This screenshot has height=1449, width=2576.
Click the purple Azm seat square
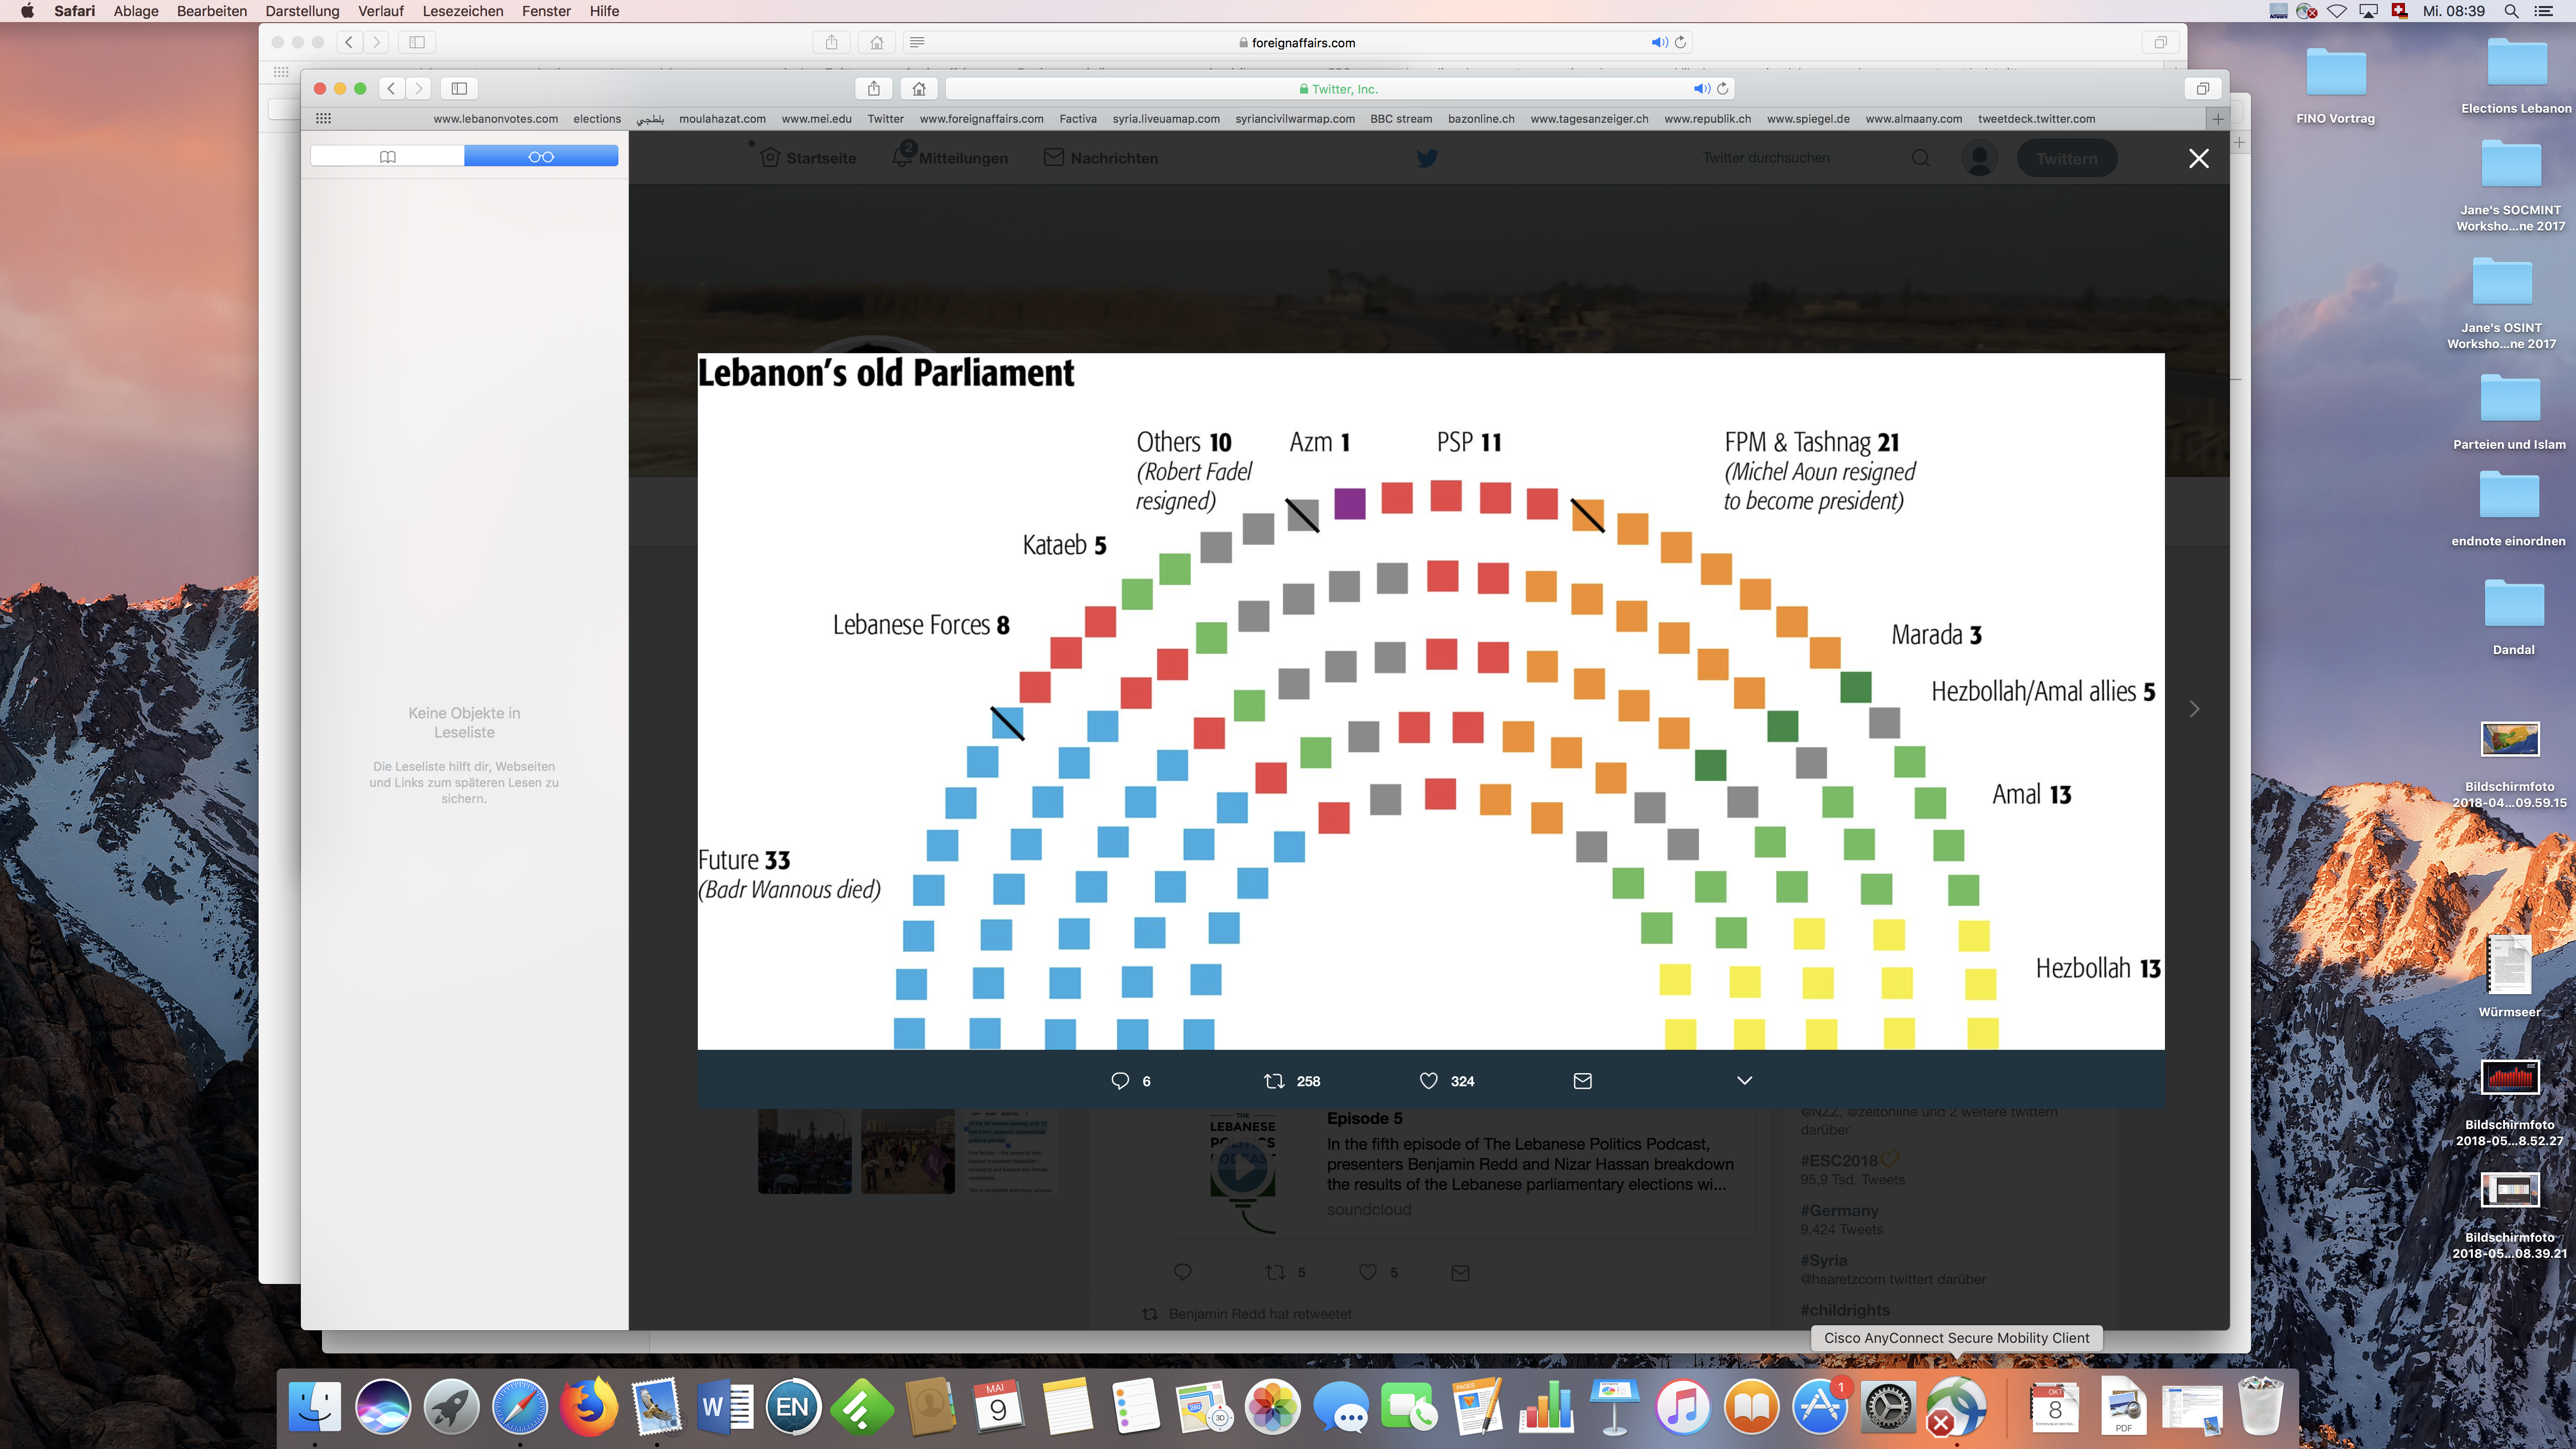(1349, 503)
